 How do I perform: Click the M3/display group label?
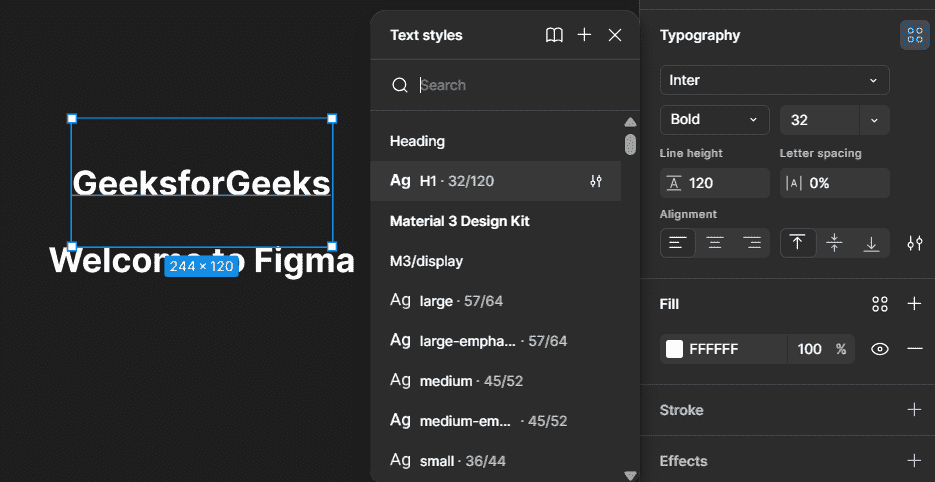pos(426,261)
